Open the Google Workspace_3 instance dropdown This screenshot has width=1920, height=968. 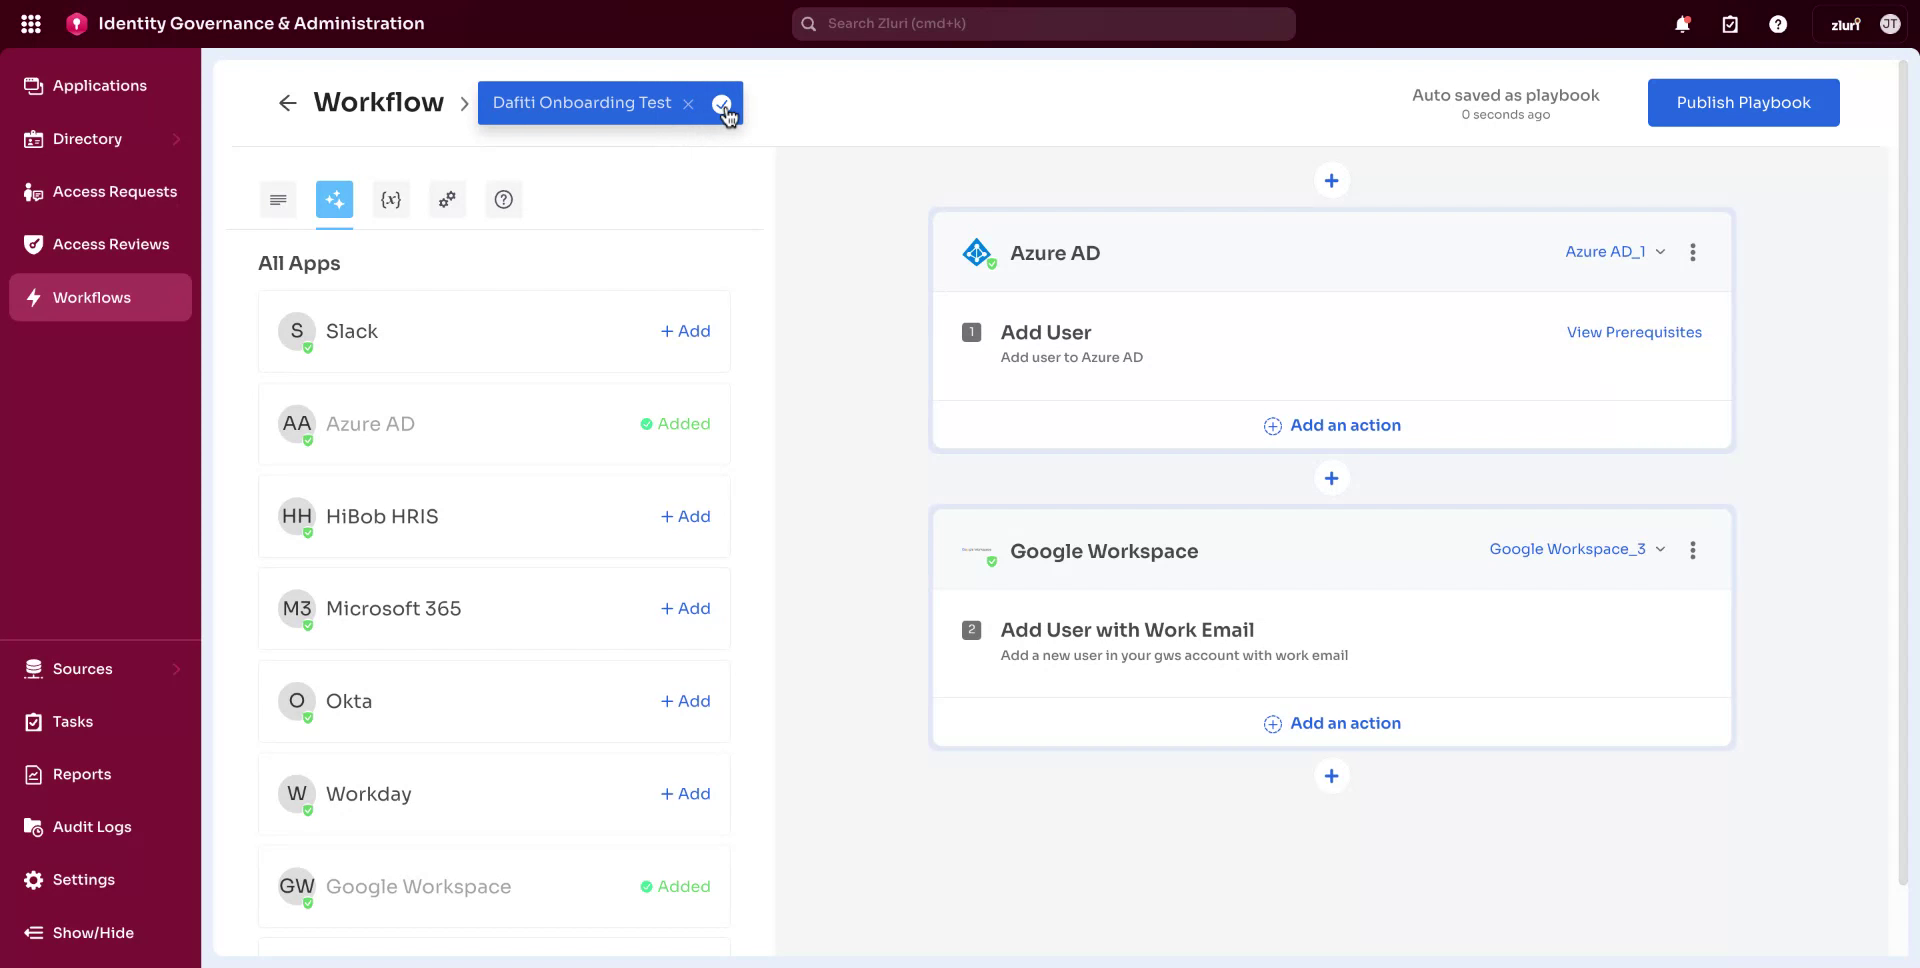point(1576,549)
